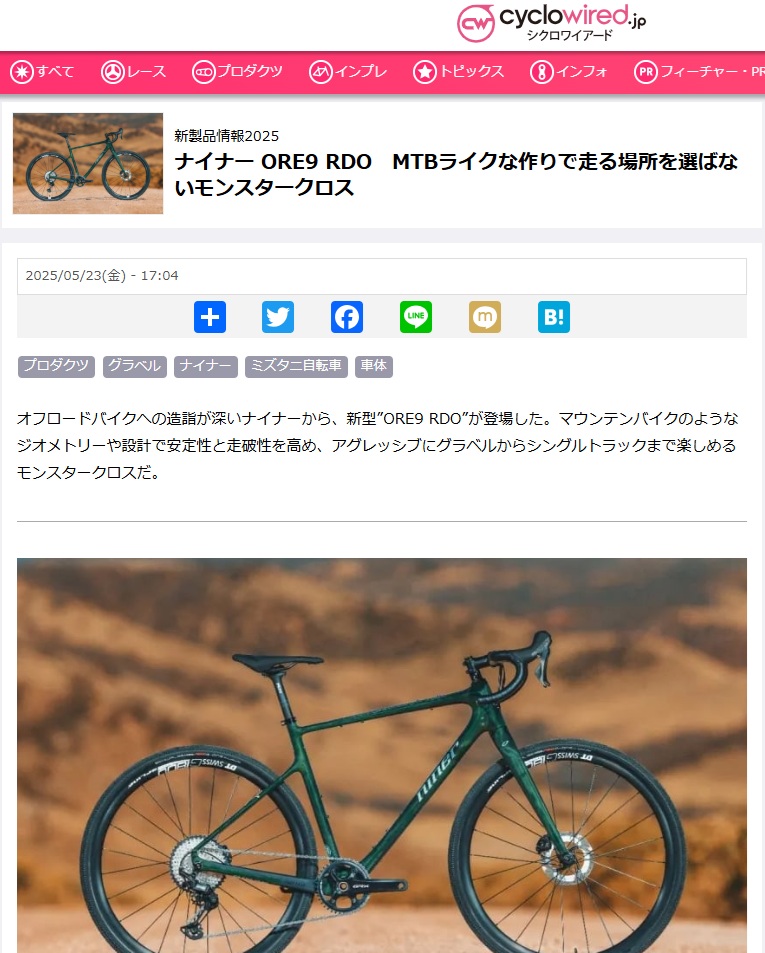
Task: Click the blue plus share icon
Action: (x=210, y=317)
